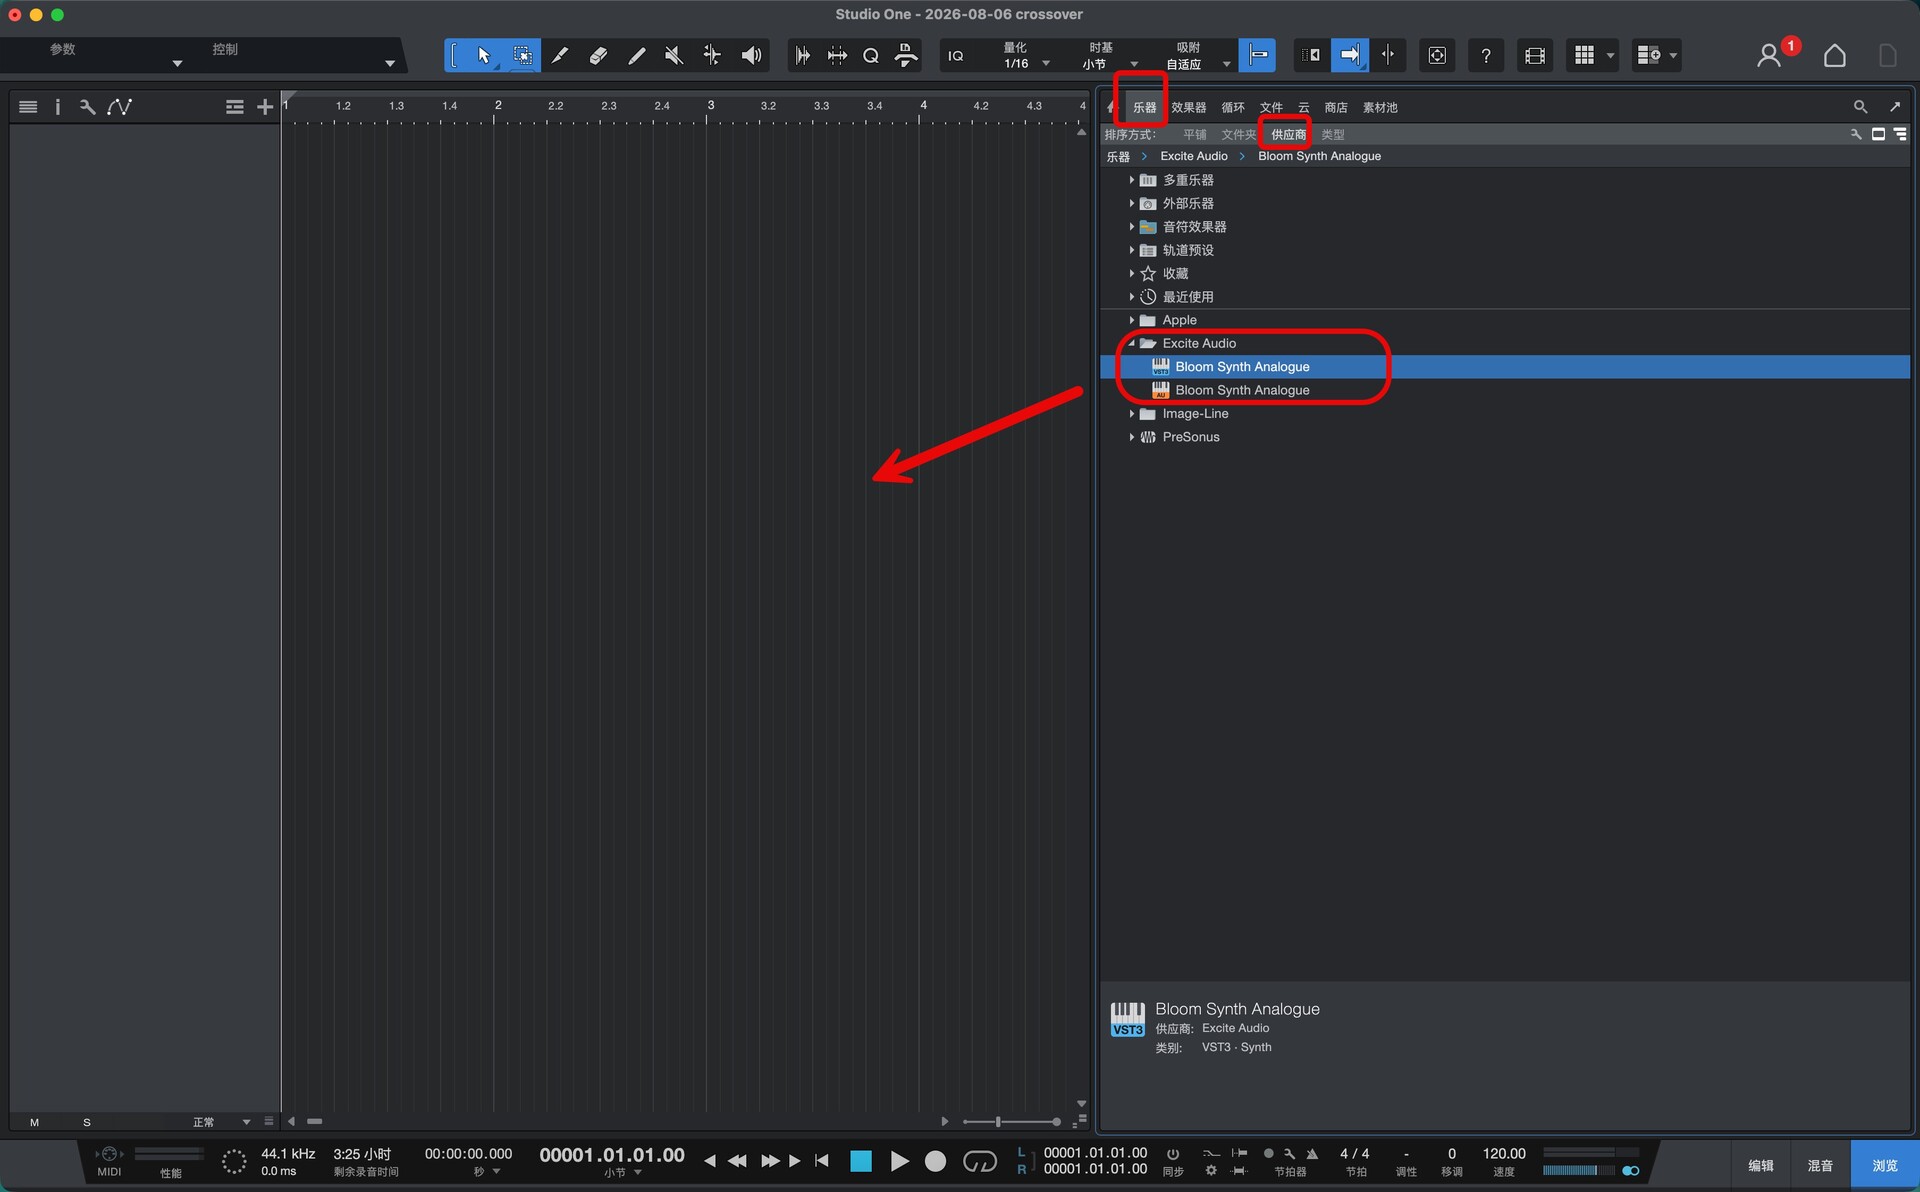
Task: Open the parameter dropdown arrow
Action: [177, 63]
